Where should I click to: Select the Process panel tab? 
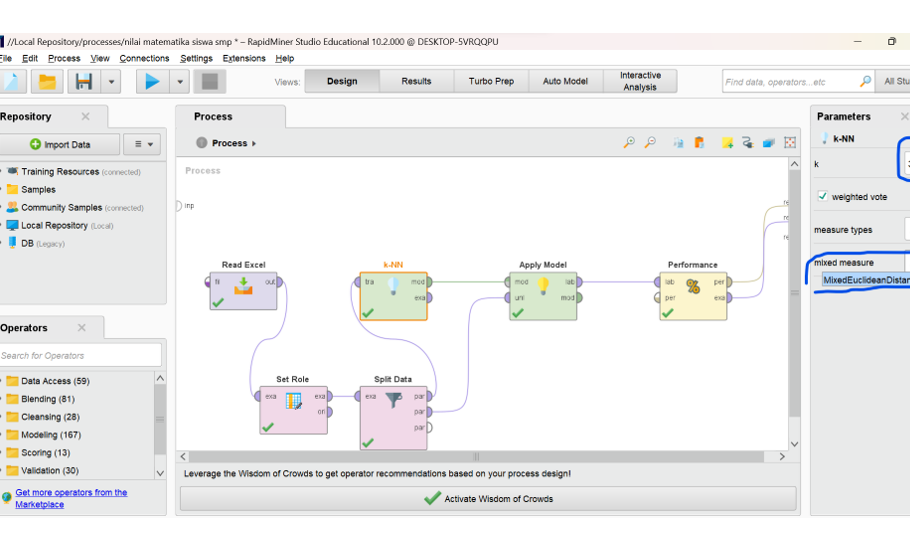230,117
